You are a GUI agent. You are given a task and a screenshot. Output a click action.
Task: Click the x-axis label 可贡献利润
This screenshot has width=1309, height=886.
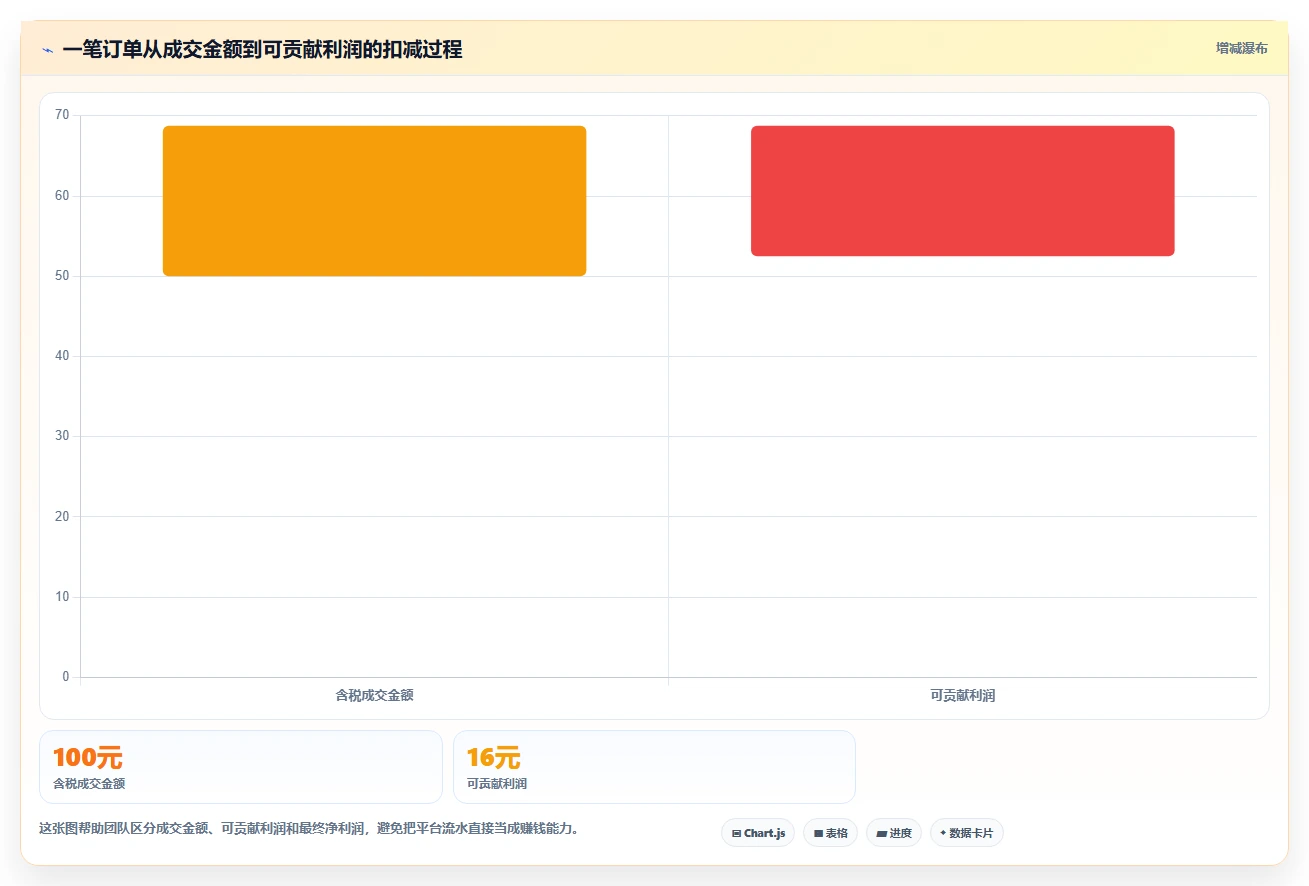click(x=962, y=695)
